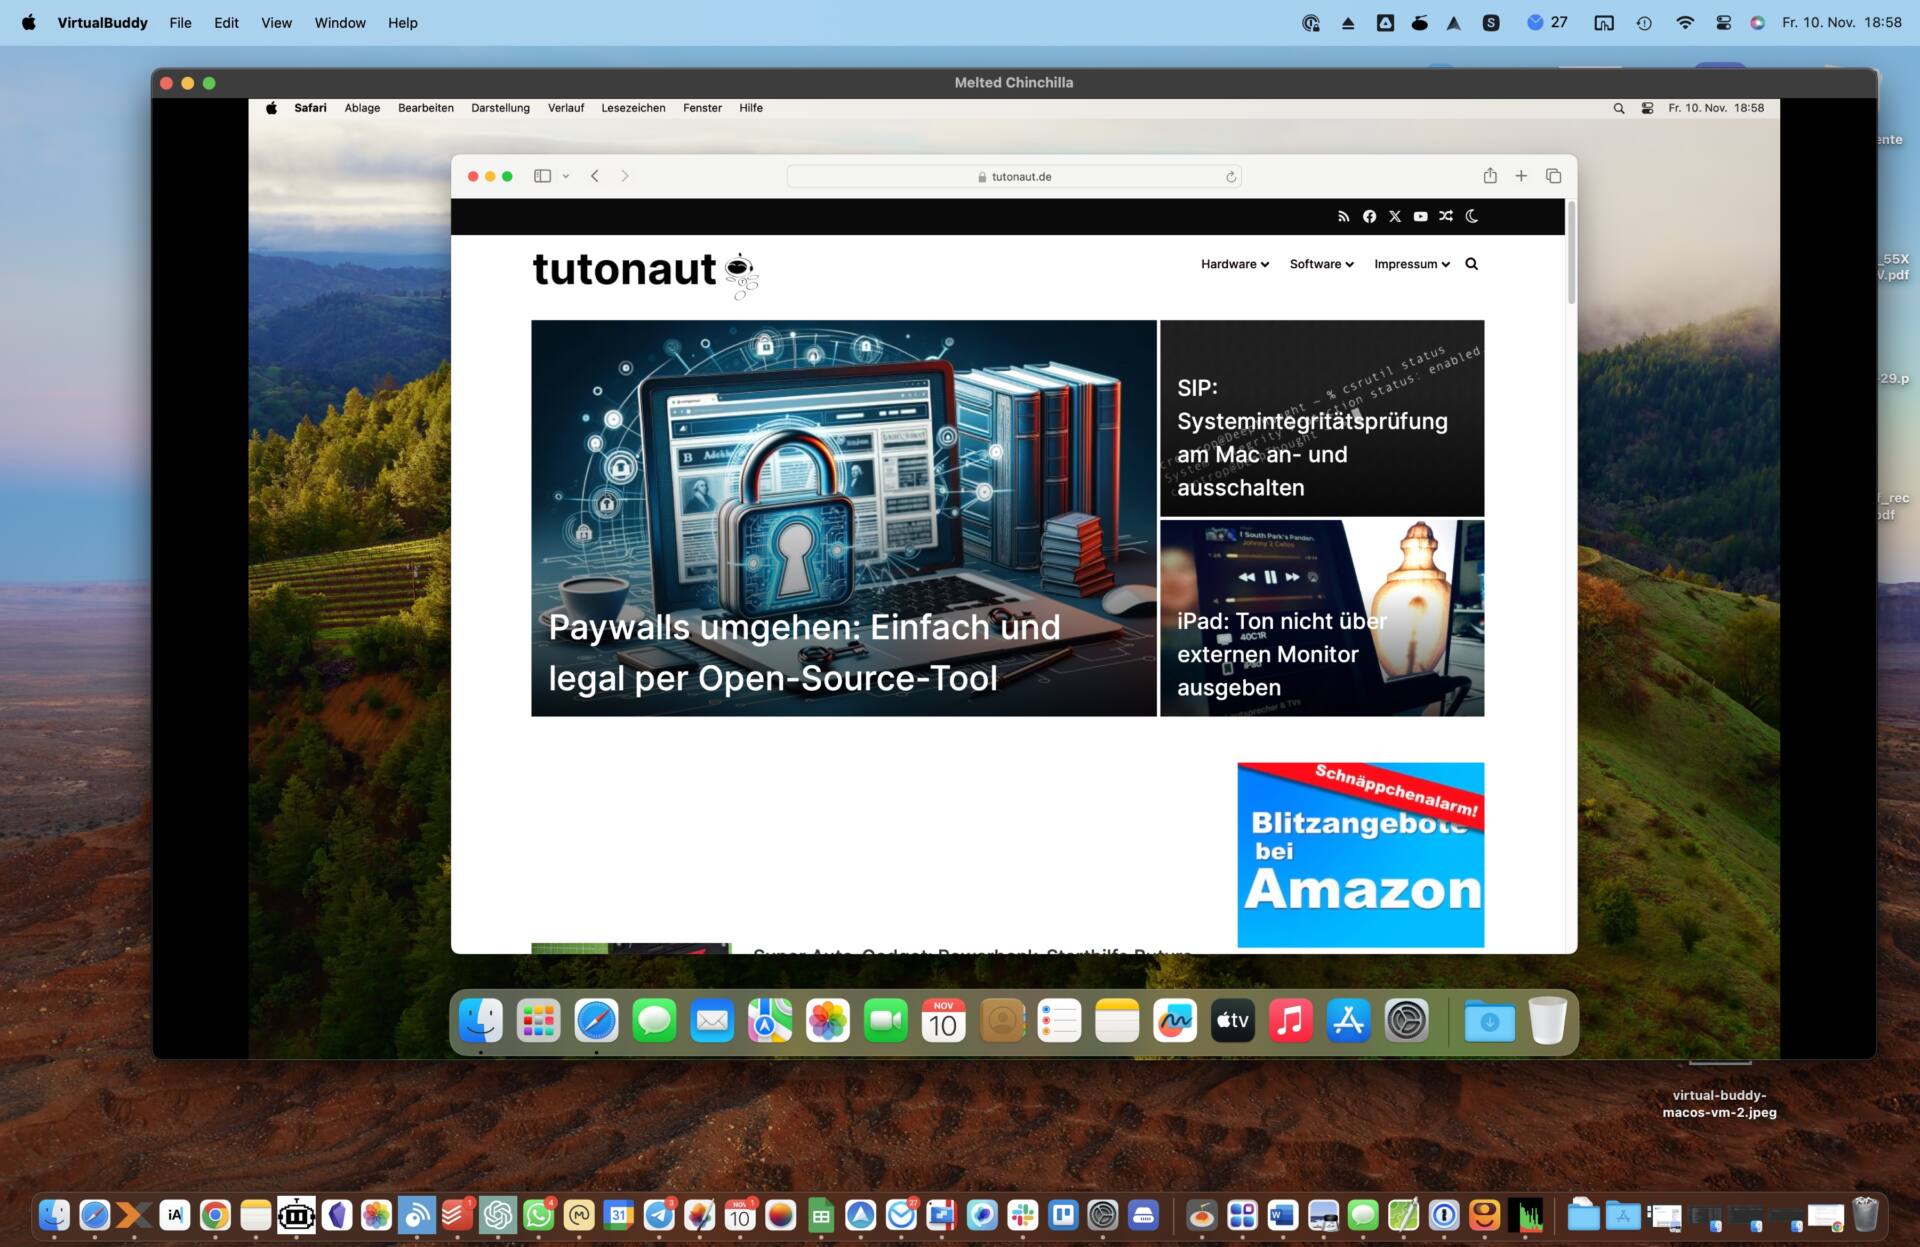Open VirtualBuddy's Window menu
Screen dimensions: 1920x1247
(339, 22)
